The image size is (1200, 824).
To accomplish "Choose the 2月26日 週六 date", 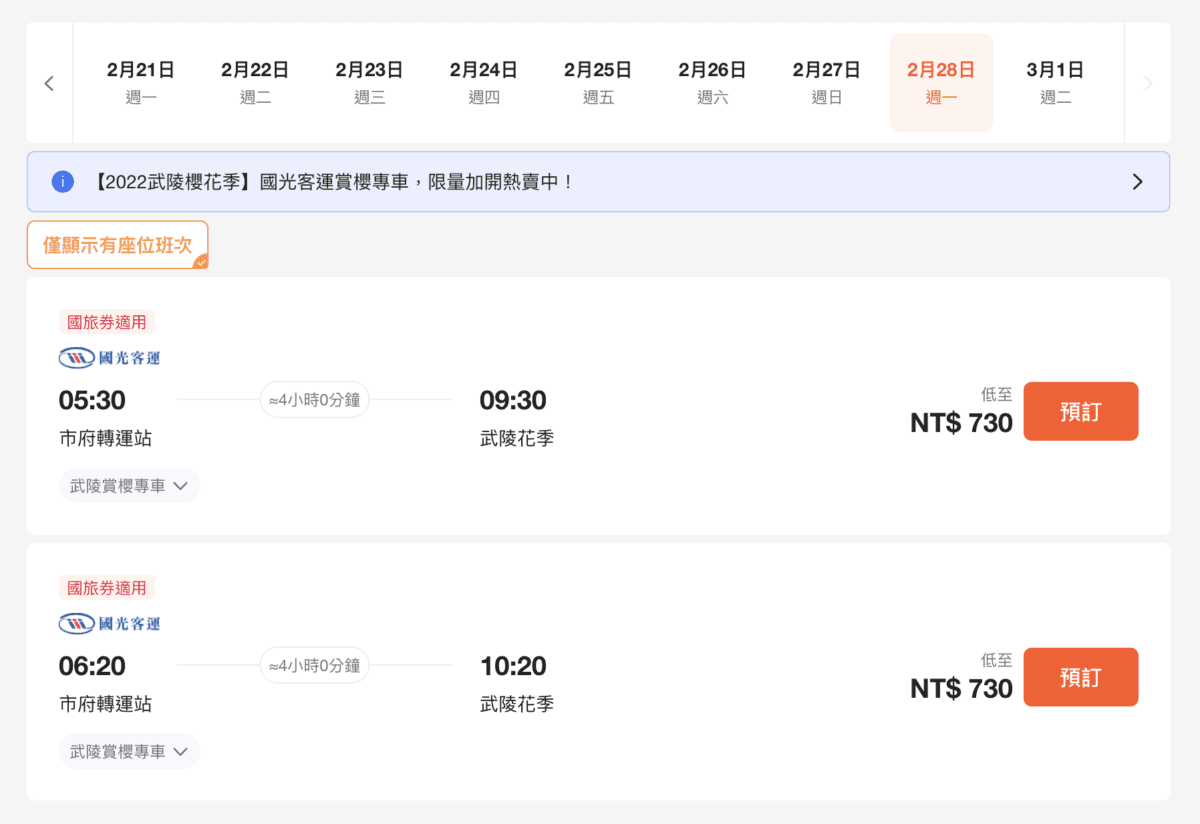I will pos(712,83).
